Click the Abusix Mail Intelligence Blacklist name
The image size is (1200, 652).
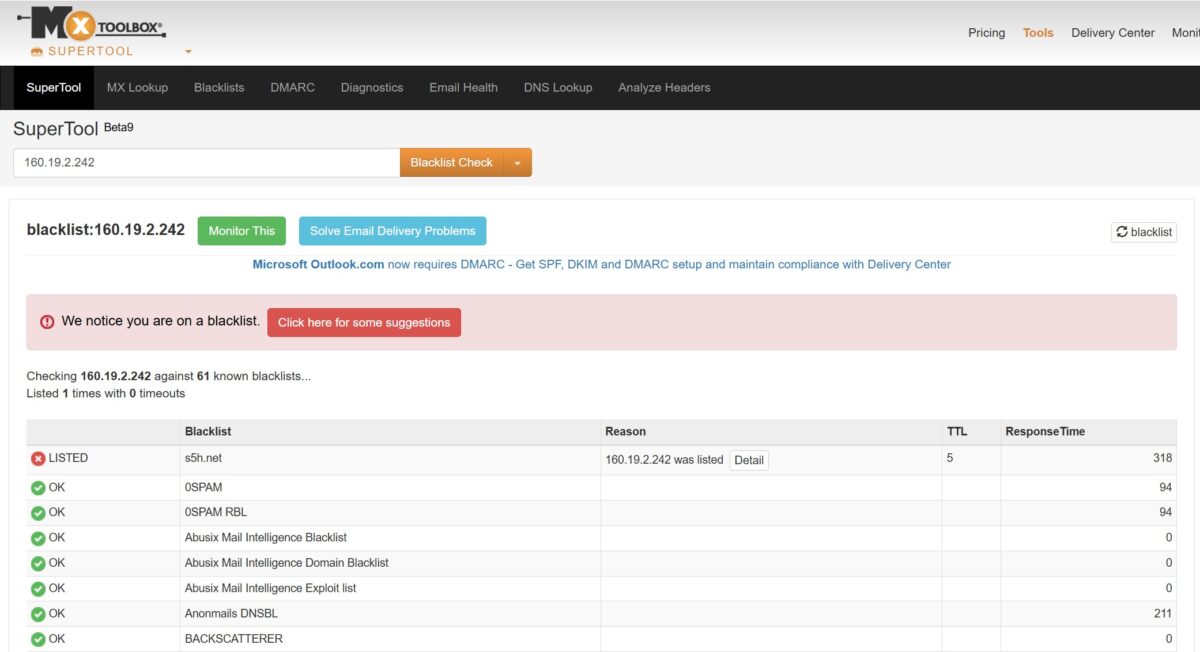pyautogui.click(x=266, y=537)
